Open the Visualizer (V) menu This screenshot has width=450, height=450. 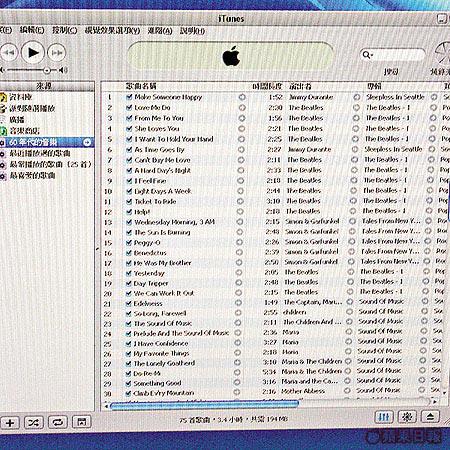112,31
